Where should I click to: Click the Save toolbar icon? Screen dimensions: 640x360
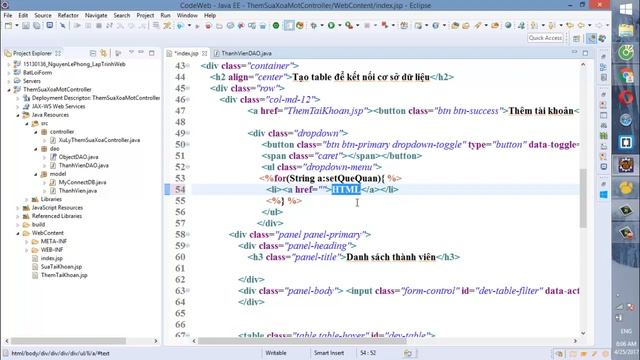coord(26,26)
